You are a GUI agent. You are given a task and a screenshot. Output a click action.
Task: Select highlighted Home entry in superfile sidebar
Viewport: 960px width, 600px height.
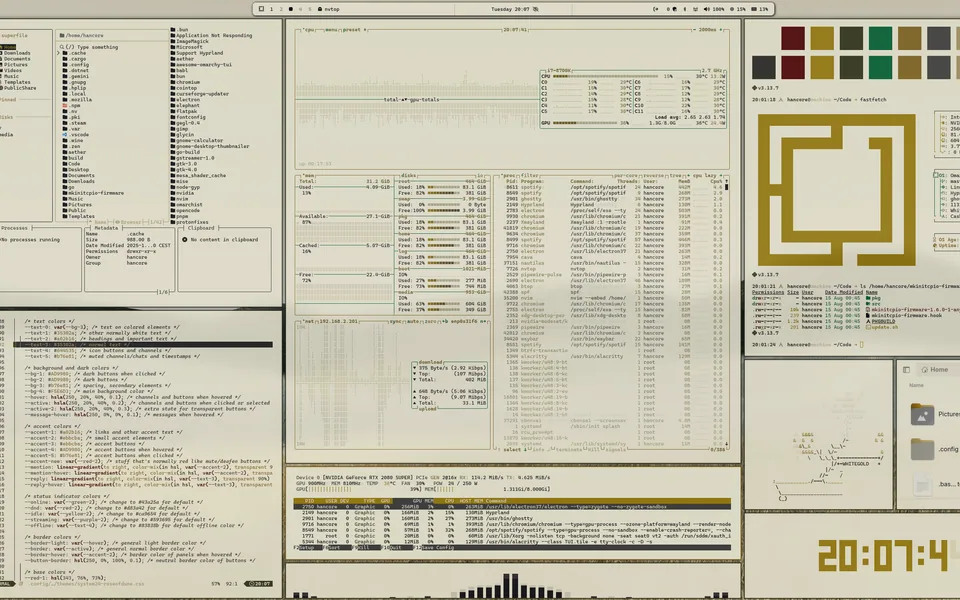pyautogui.click(x=9, y=47)
